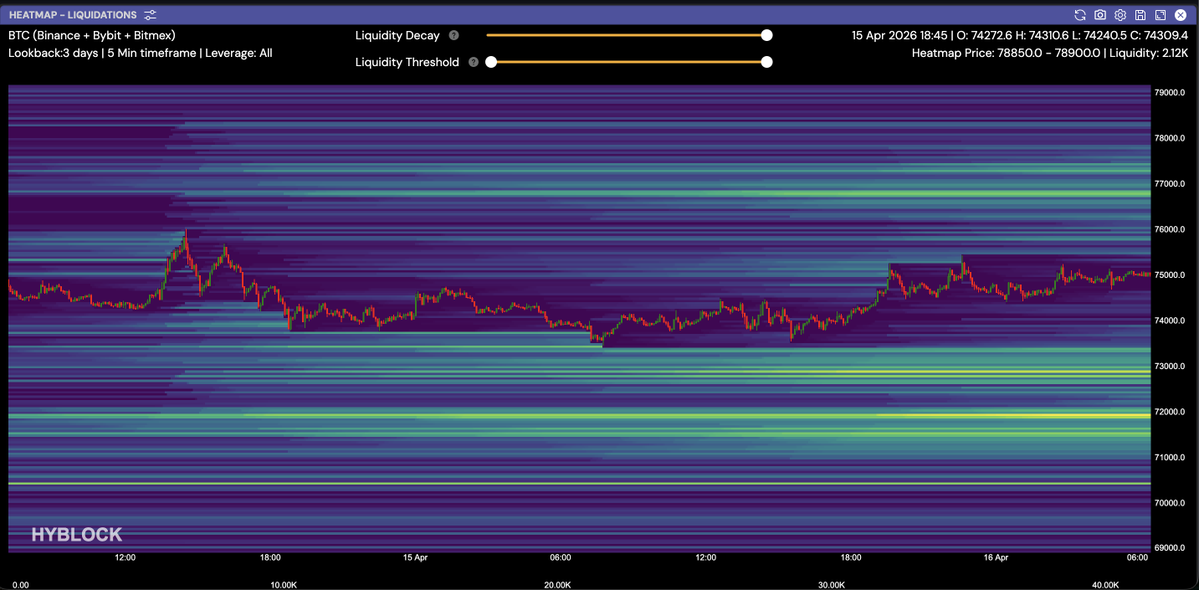Image resolution: width=1199 pixels, height=590 pixels.
Task: Click the 72000.0 price axis label
Action: coord(1170,412)
